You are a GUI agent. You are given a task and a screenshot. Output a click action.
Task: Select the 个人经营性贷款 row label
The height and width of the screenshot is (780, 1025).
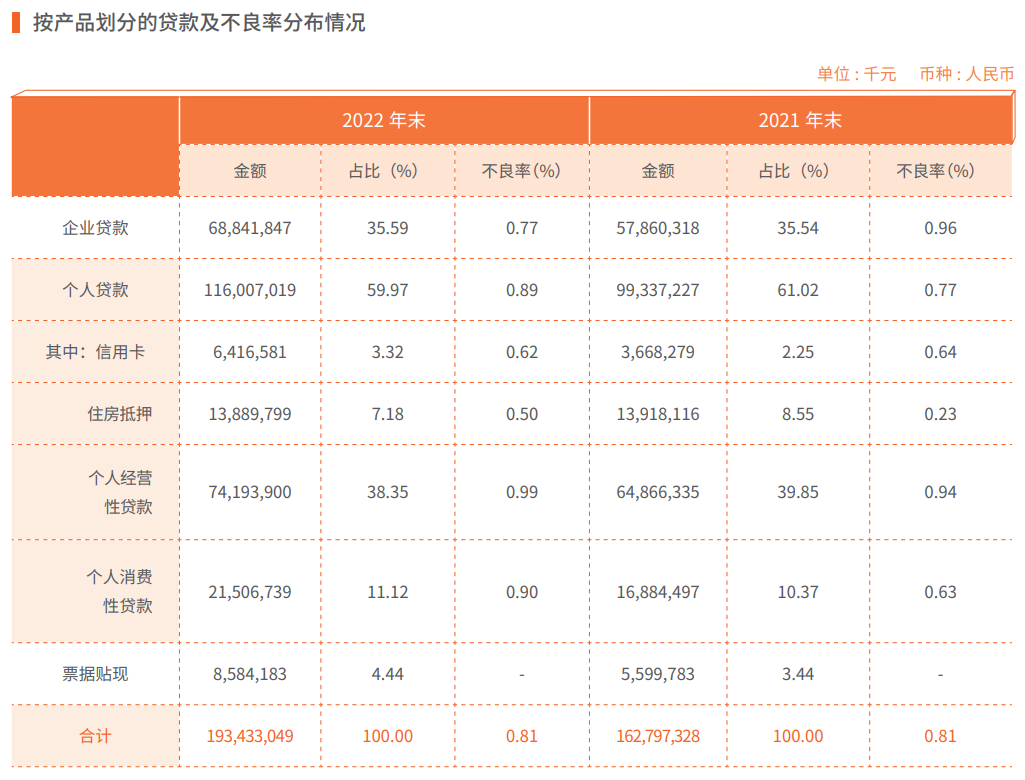pyautogui.click(x=120, y=492)
